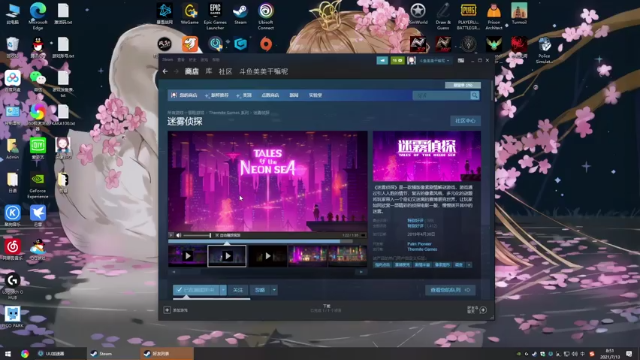Click the 社区中心 Community Hub button
The width and height of the screenshot is (640, 360).
coord(465,121)
